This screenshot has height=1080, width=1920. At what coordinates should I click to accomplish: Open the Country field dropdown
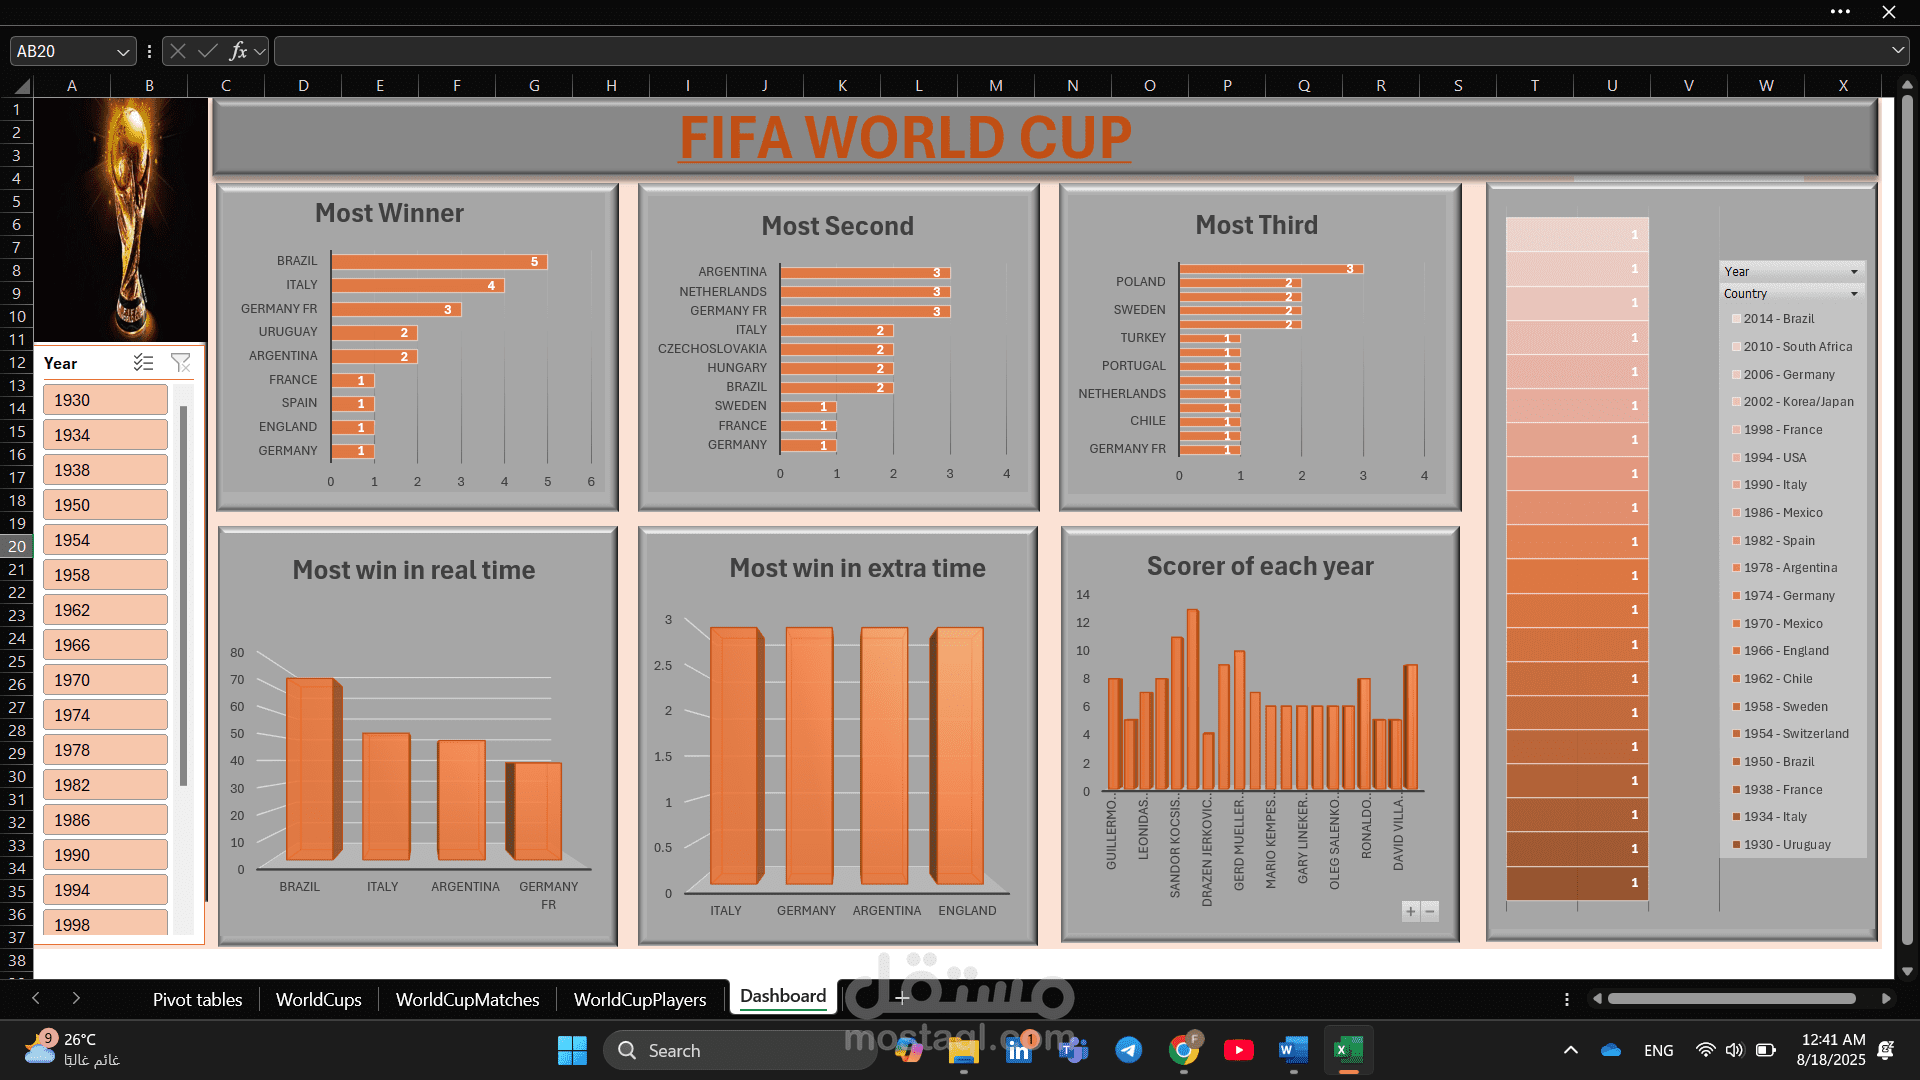(1855, 293)
